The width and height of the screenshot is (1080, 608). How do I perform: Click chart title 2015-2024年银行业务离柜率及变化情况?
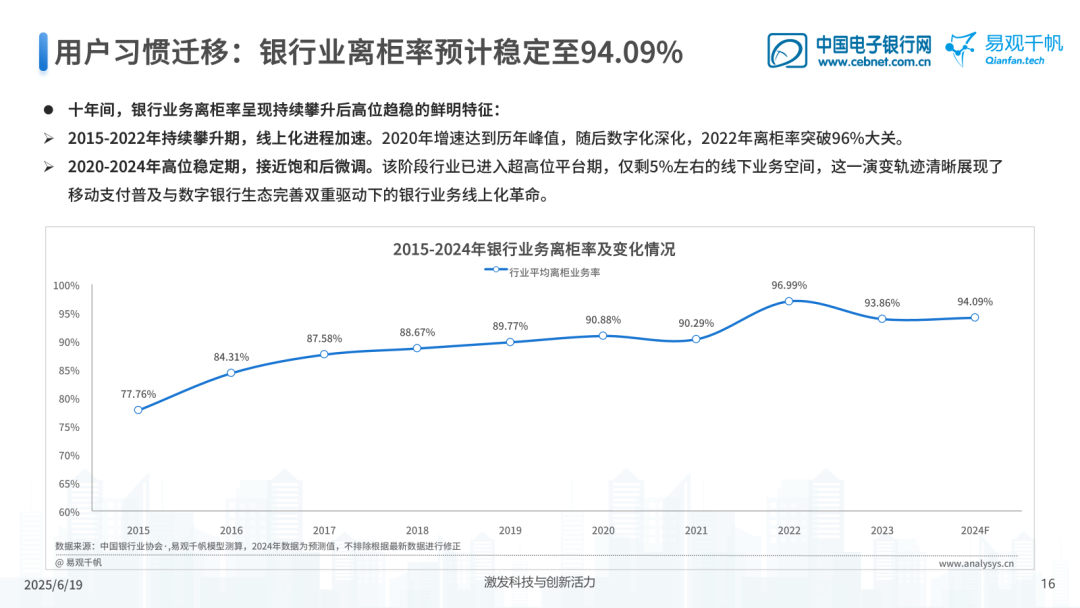(534, 249)
